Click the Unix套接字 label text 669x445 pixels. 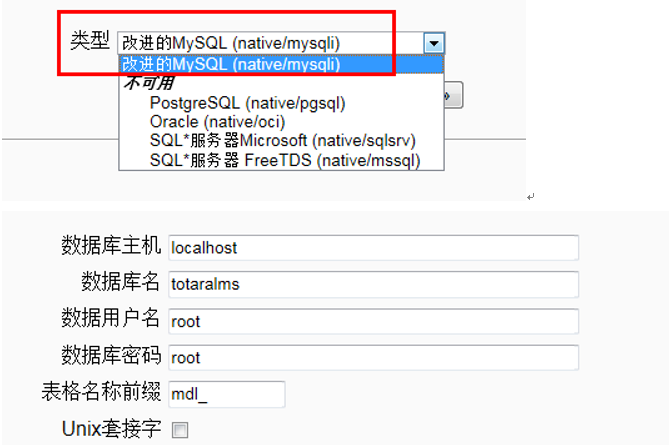click(112, 429)
